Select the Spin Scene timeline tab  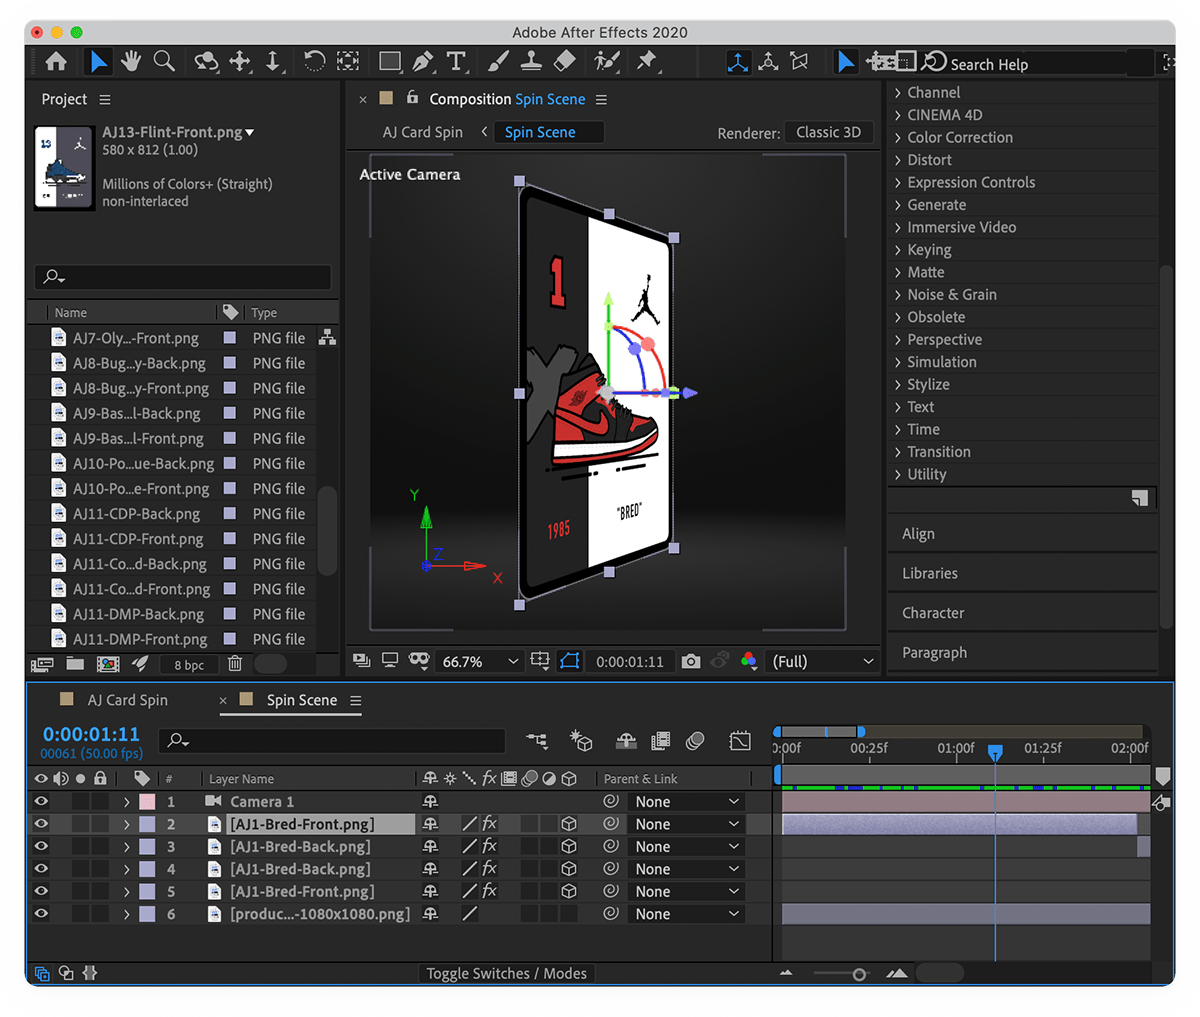pyautogui.click(x=301, y=700)
